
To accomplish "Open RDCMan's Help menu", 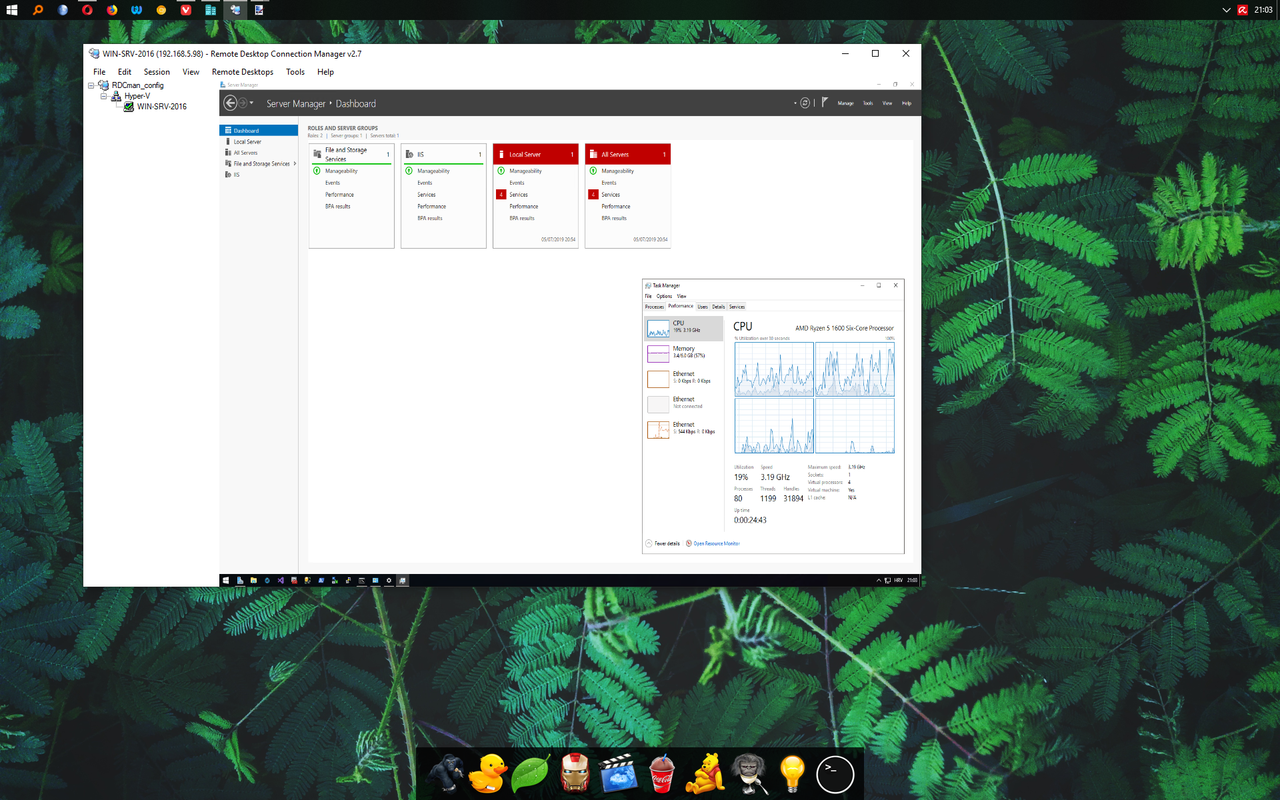I will click(x=325, y=72).
